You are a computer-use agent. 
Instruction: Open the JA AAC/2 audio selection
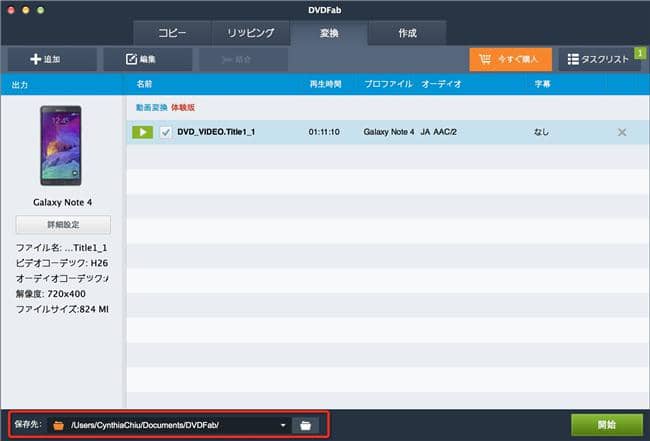[x=439, y=132]
